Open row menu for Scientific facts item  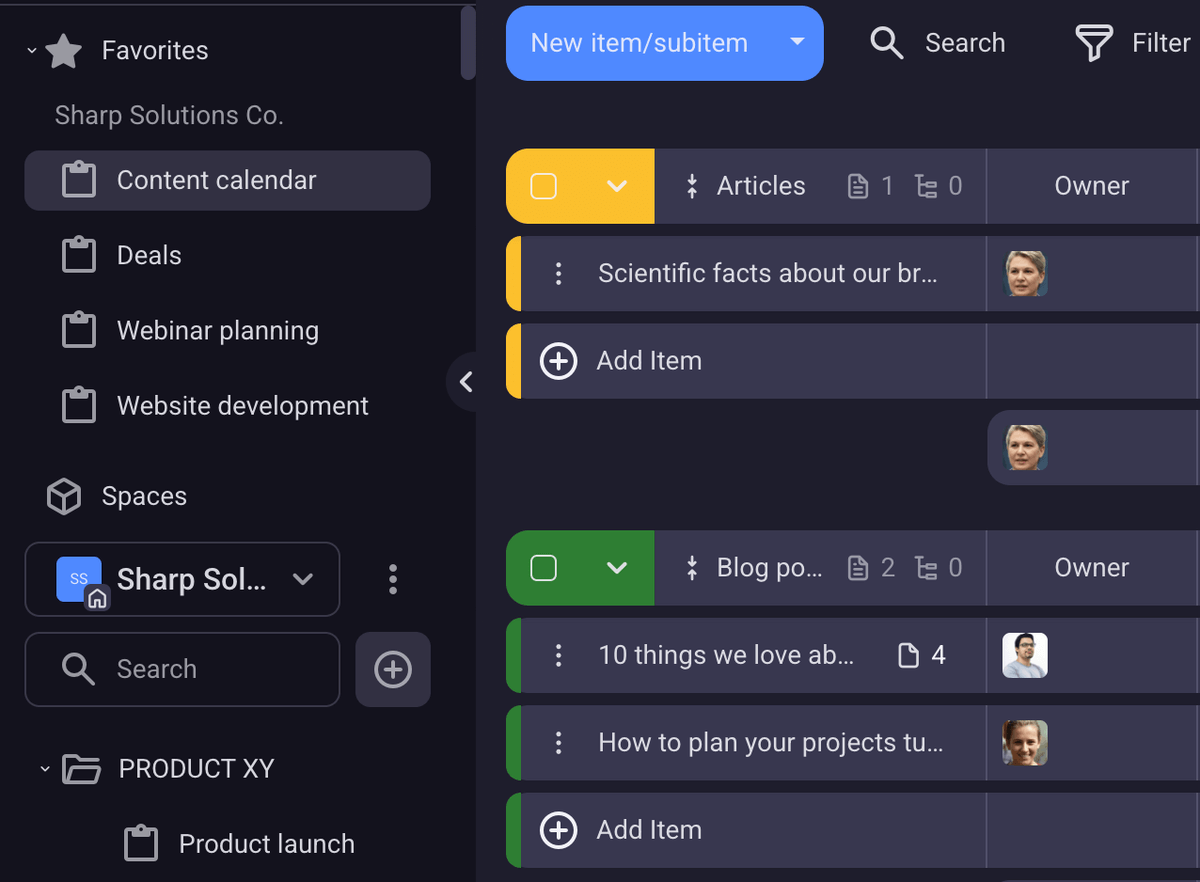point(558,274)
